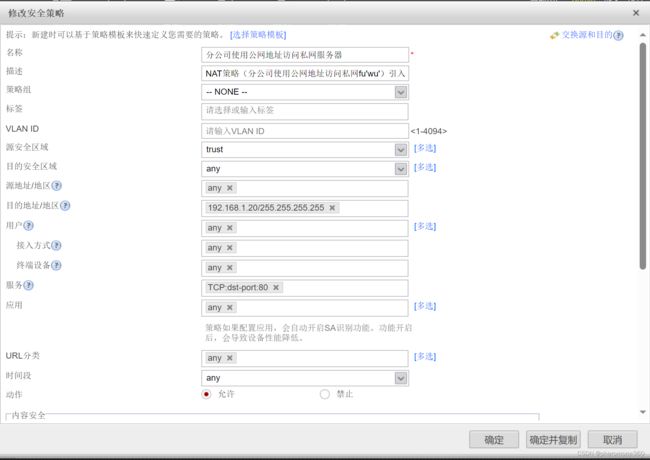Click the scrollbar up arrow
This screenshot has width=650, height=460.
[643, 35]
